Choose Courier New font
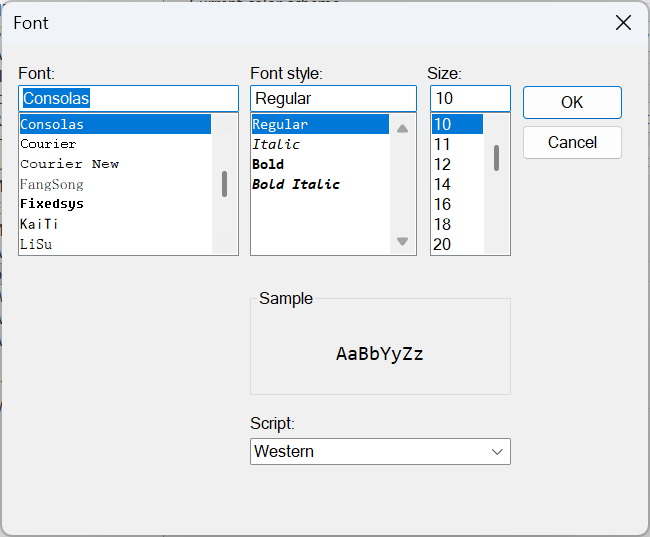The width and height of the screenshot is (650, 537). [x=115, y=164]
